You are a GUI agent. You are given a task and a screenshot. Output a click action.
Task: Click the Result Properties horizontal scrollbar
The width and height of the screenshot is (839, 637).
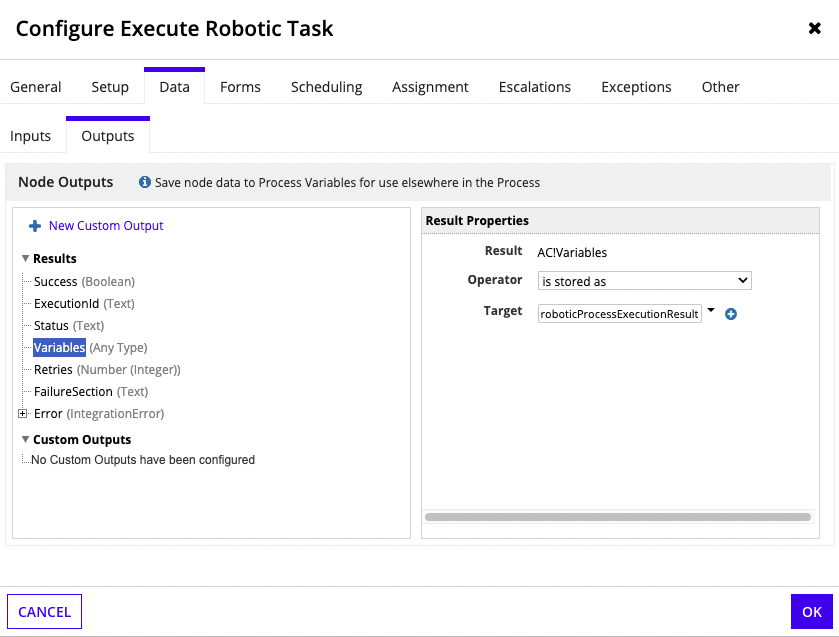point(617,517)
